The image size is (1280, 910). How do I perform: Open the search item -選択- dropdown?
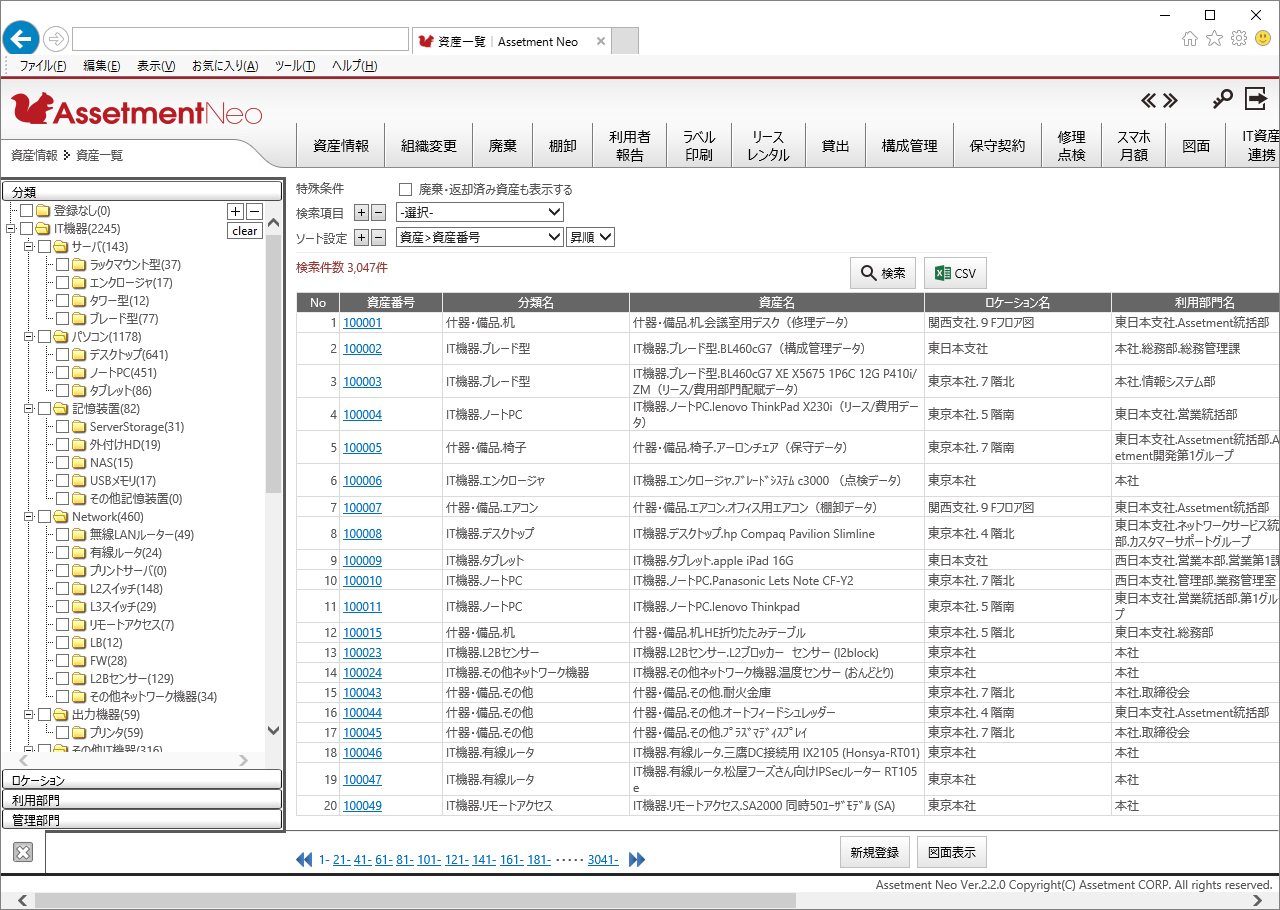click(x=479, y=212)
